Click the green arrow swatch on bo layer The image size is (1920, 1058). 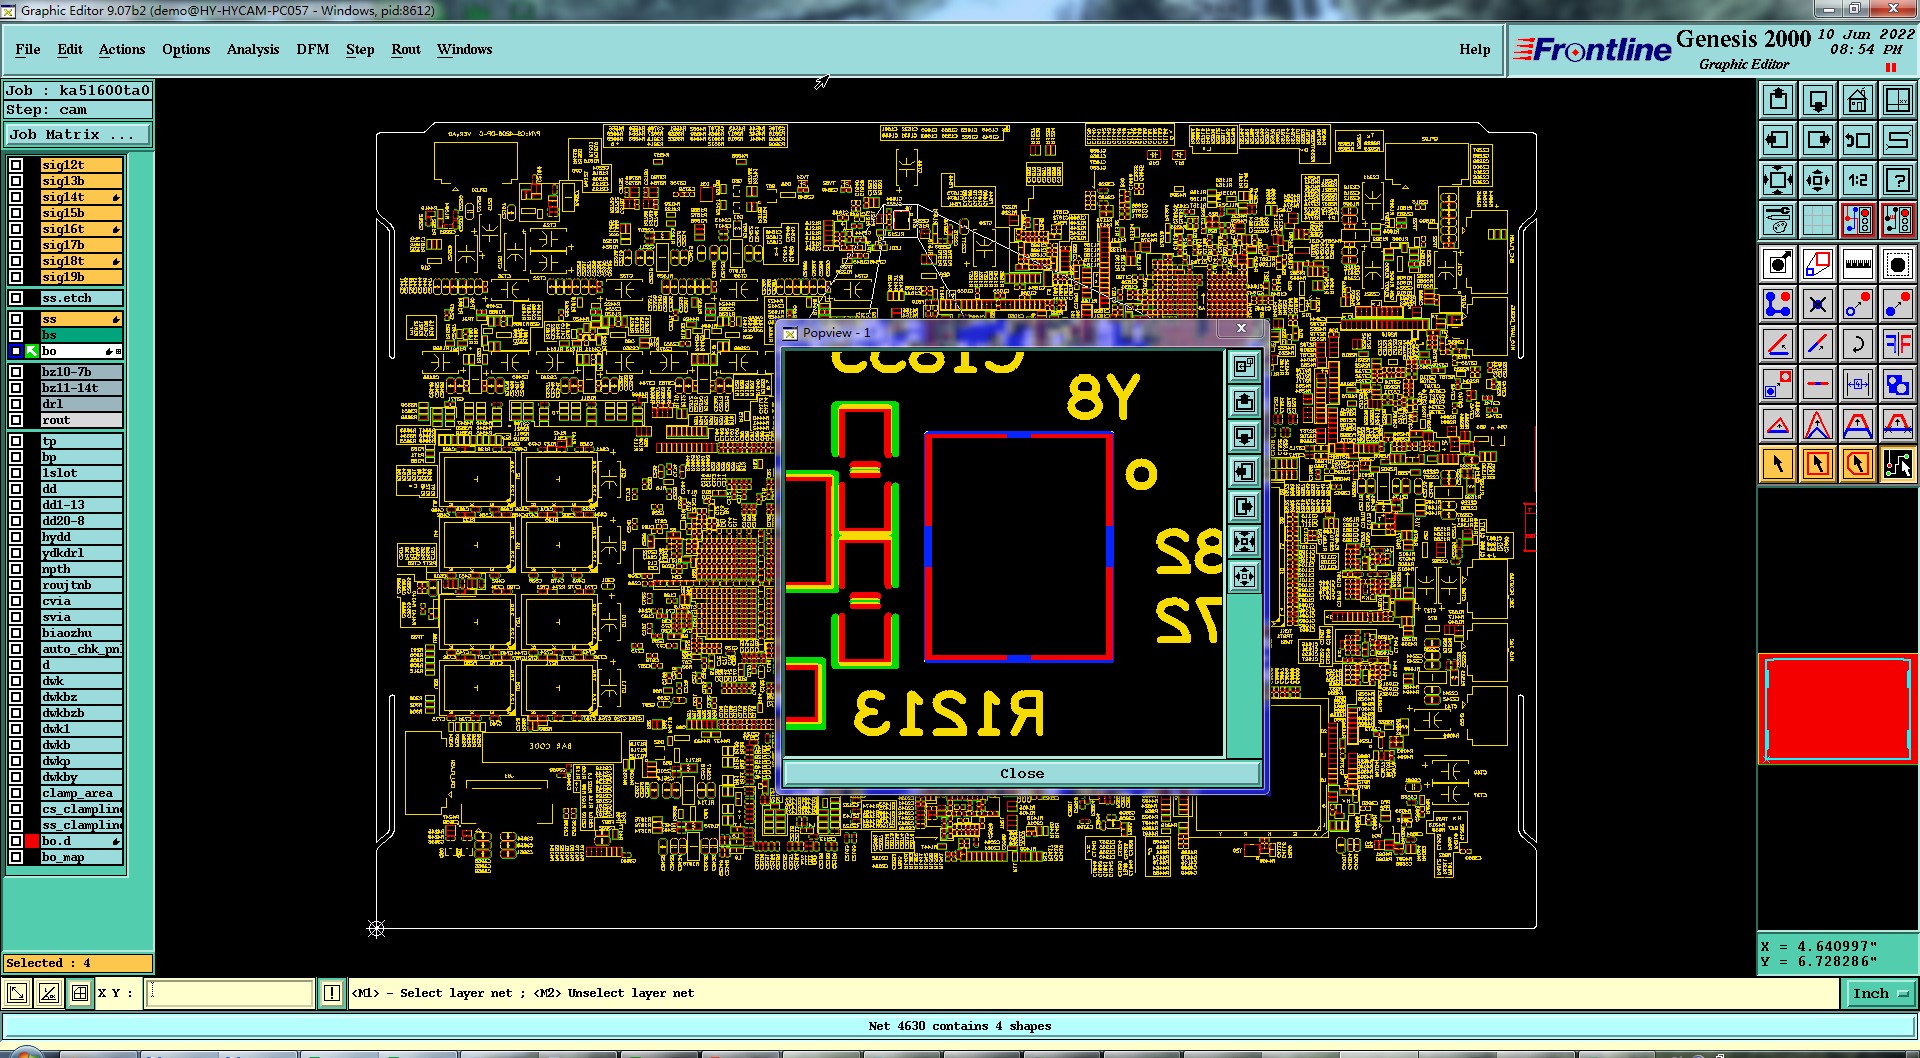pos(32,351)
